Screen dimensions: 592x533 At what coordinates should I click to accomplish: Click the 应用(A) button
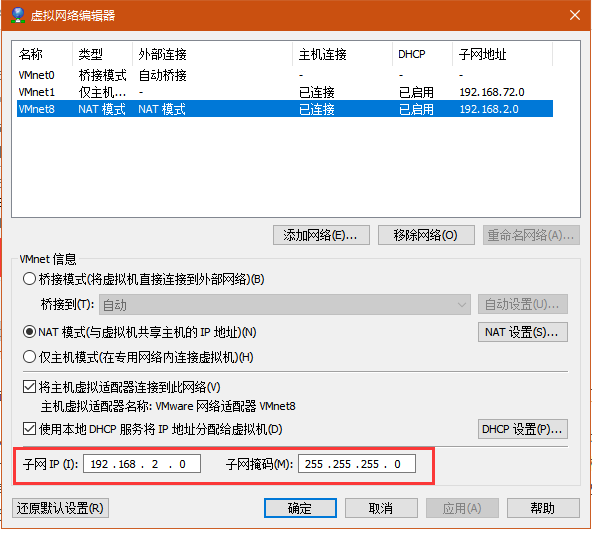click(462, 508)
